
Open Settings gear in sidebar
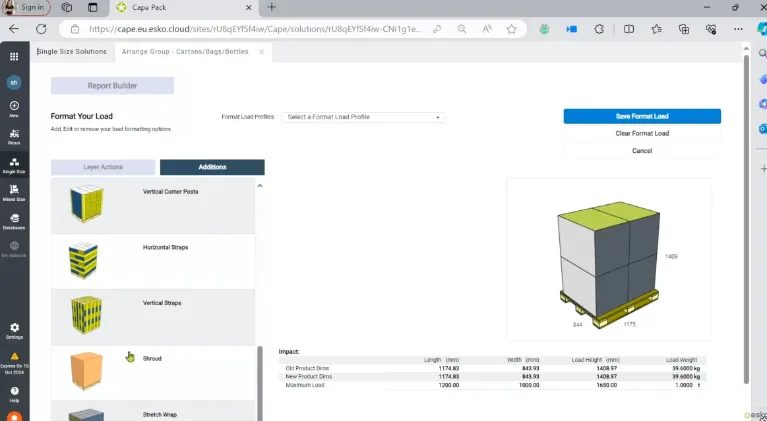coord(14,330)
